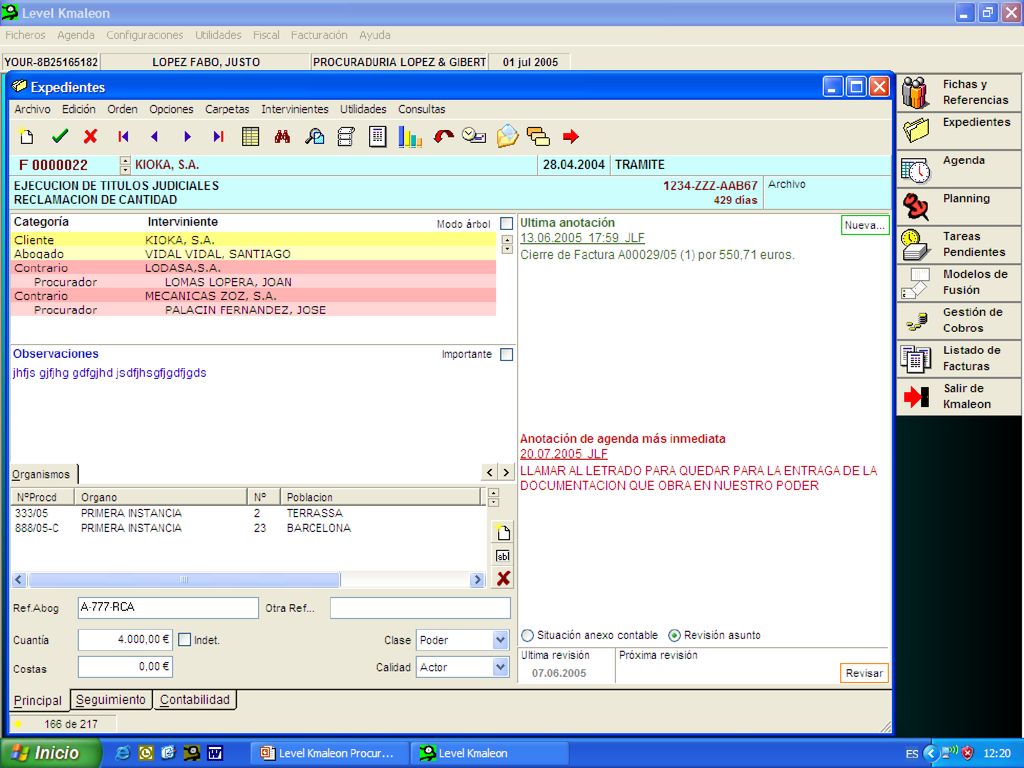Click the spinner beside expediente number F 0000022
This screenshot has width=1024, height=768.
pos(125,165)
